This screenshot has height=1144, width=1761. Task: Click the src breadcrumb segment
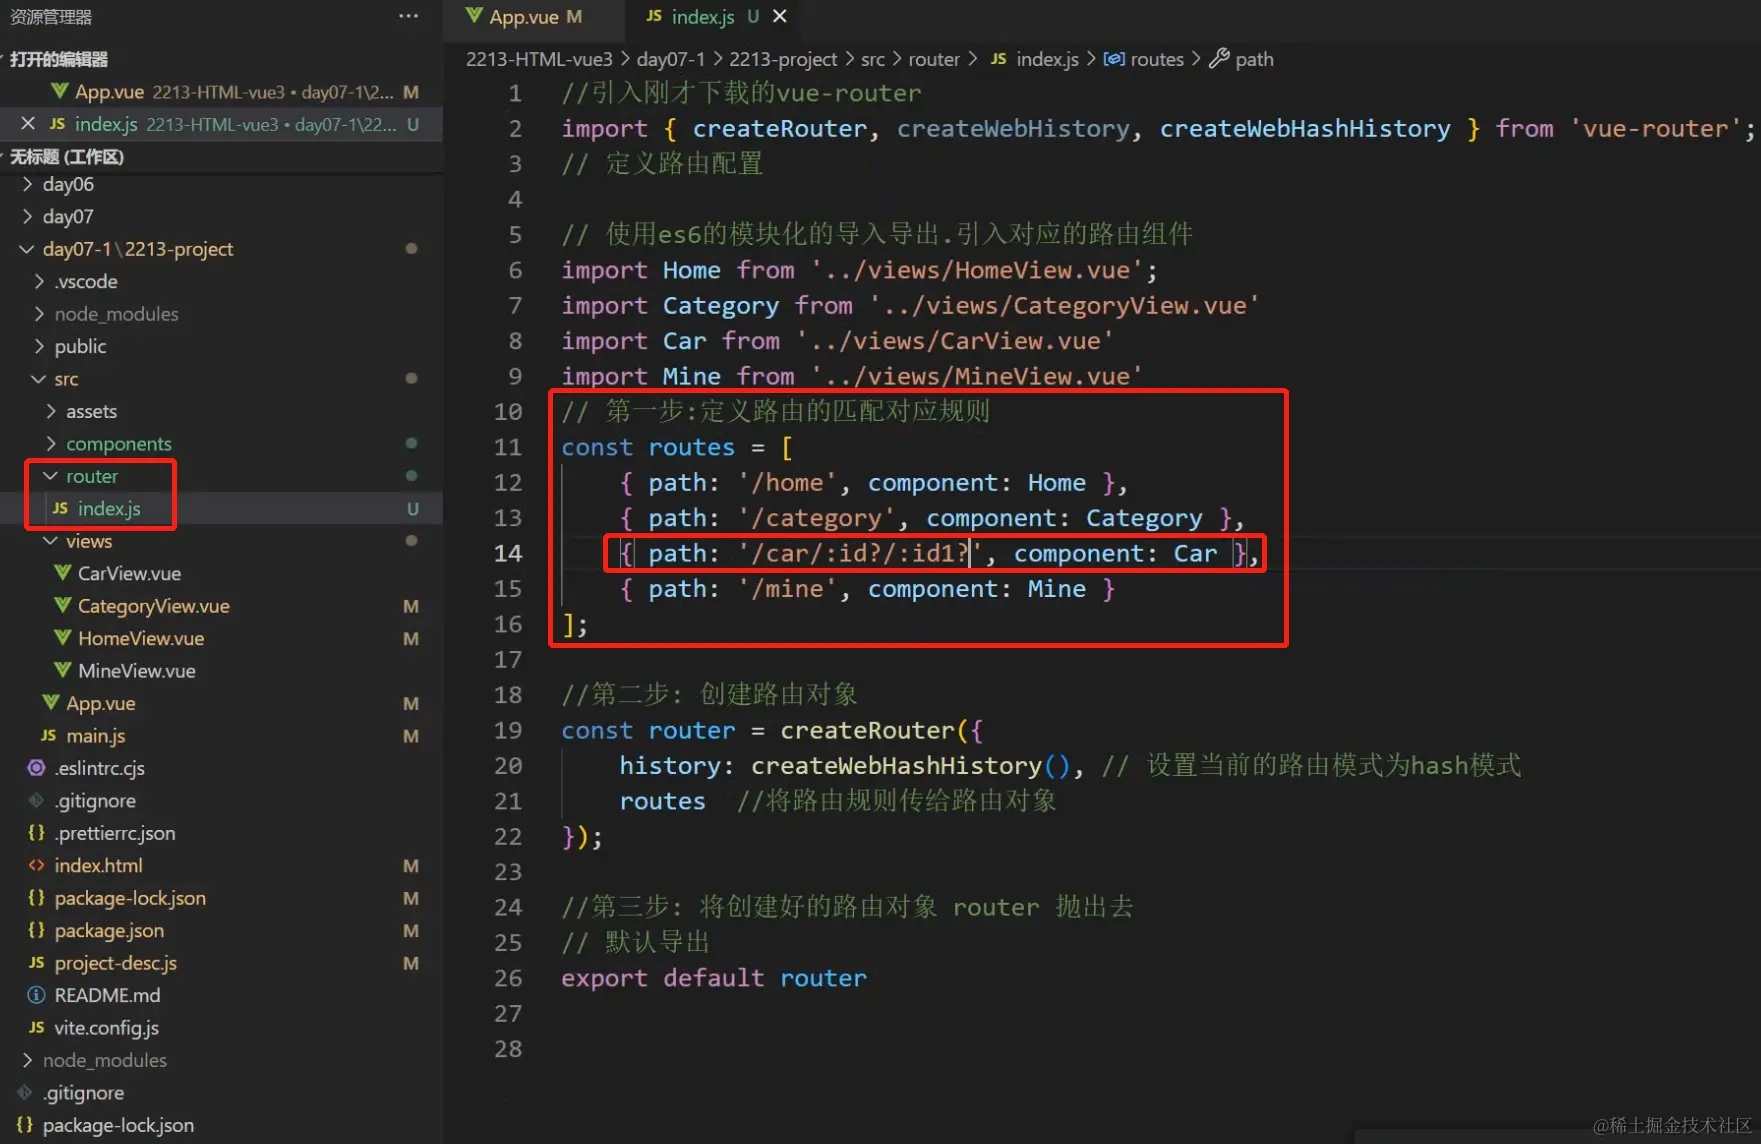873,59
